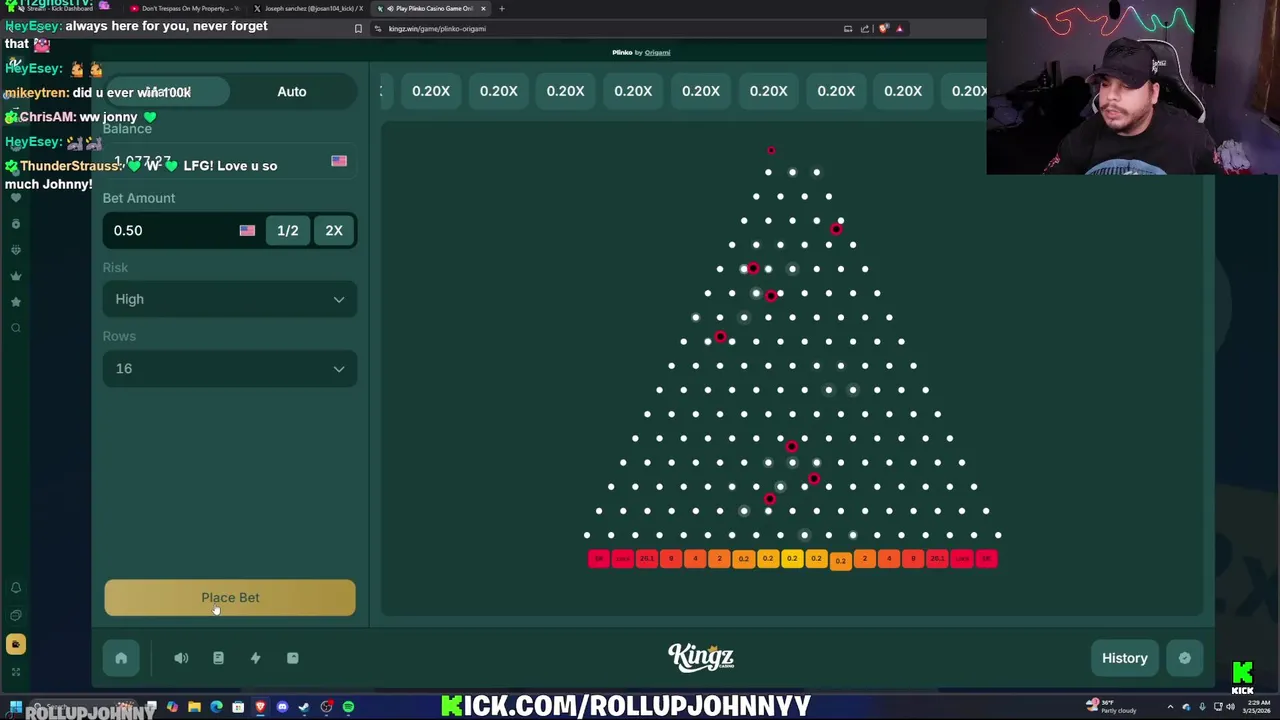
Task: Open a new browser tab
Action: pyautogui.click(x=502, y=8)
